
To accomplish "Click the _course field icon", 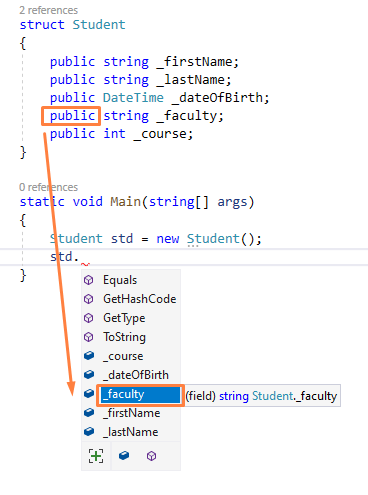I will (x=89, y=356).
